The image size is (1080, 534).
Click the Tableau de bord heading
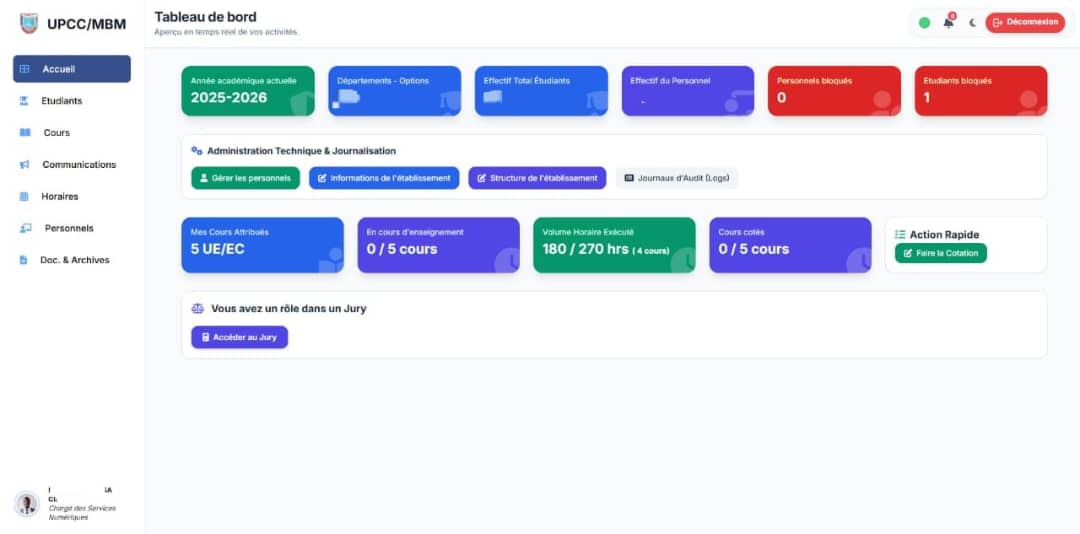pyautogui.click(x=205, y=17)
